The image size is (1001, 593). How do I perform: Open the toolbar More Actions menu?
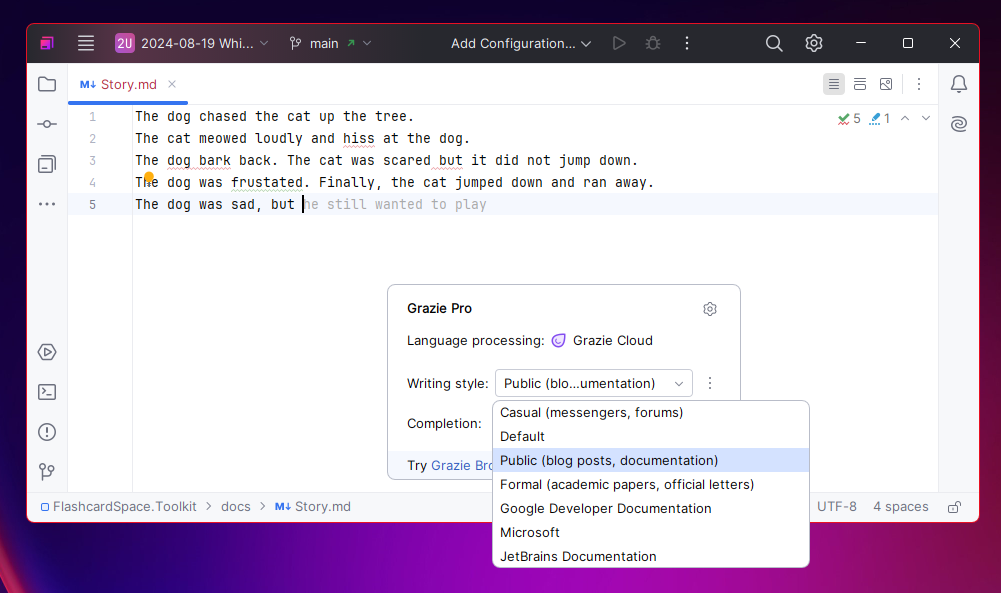[x=687, y=43]
